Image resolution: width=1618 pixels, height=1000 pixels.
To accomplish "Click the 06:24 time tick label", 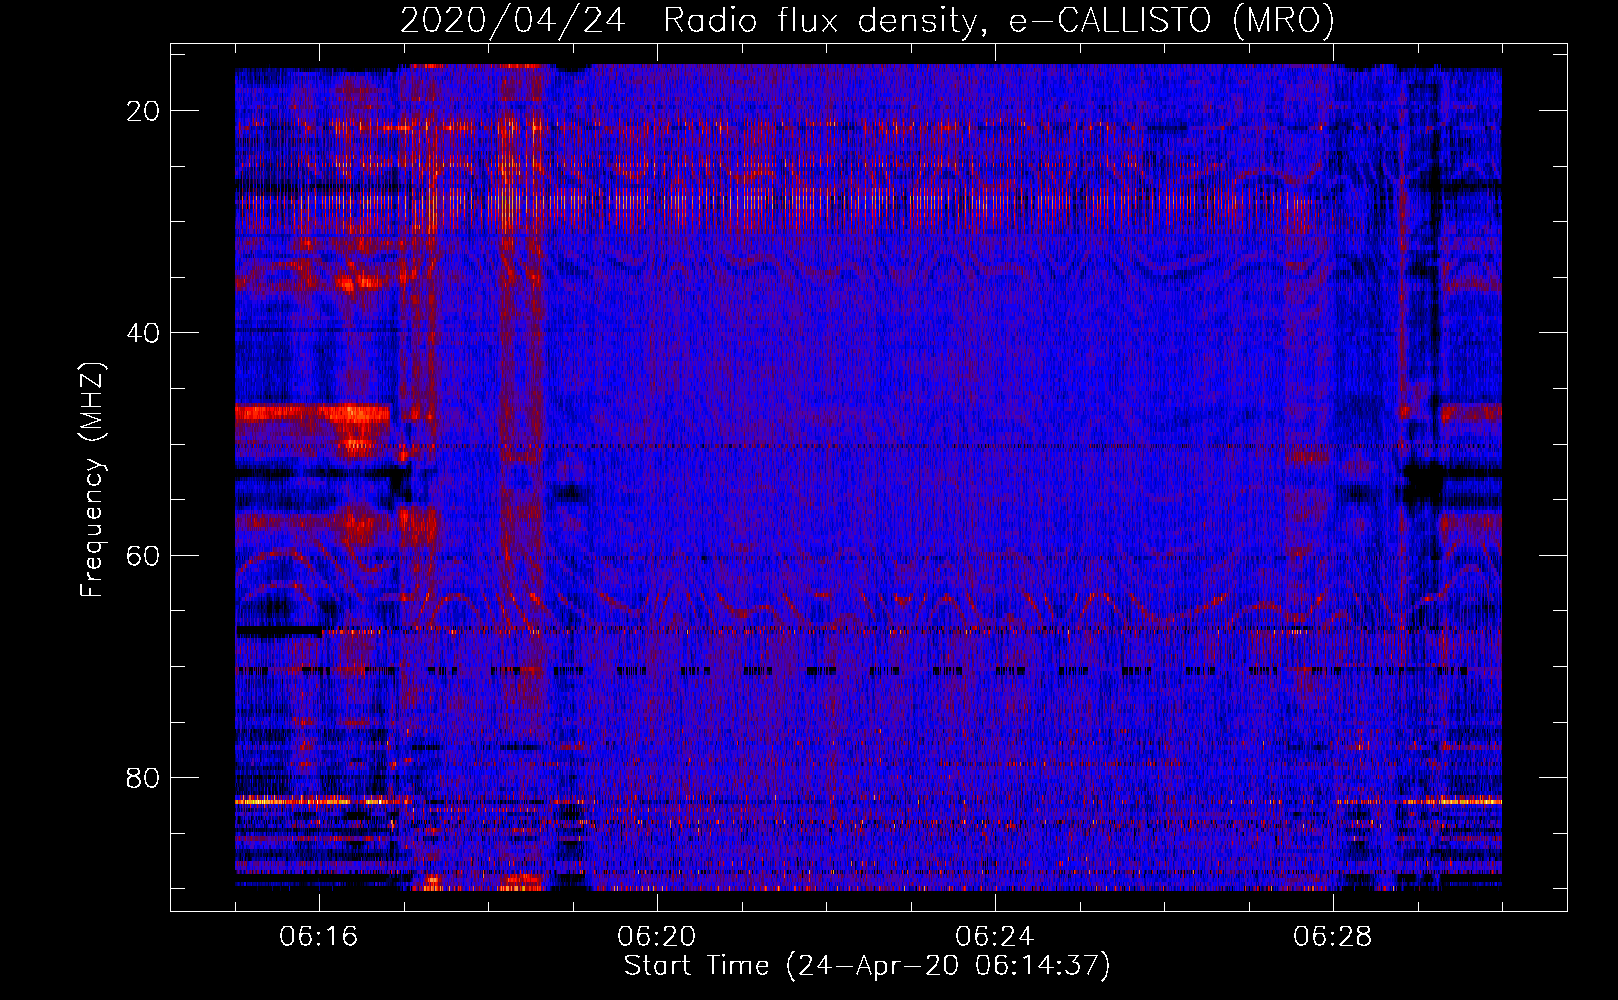I will pos(995,936).
